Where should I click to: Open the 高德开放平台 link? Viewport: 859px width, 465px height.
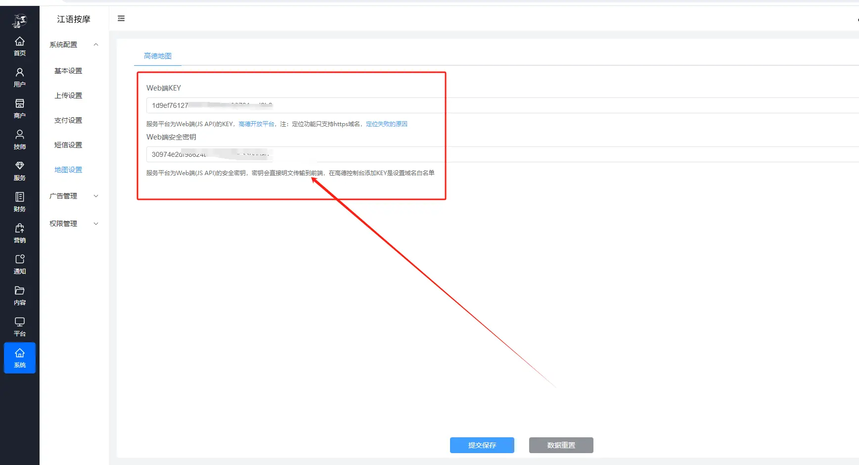pos(256,124)
